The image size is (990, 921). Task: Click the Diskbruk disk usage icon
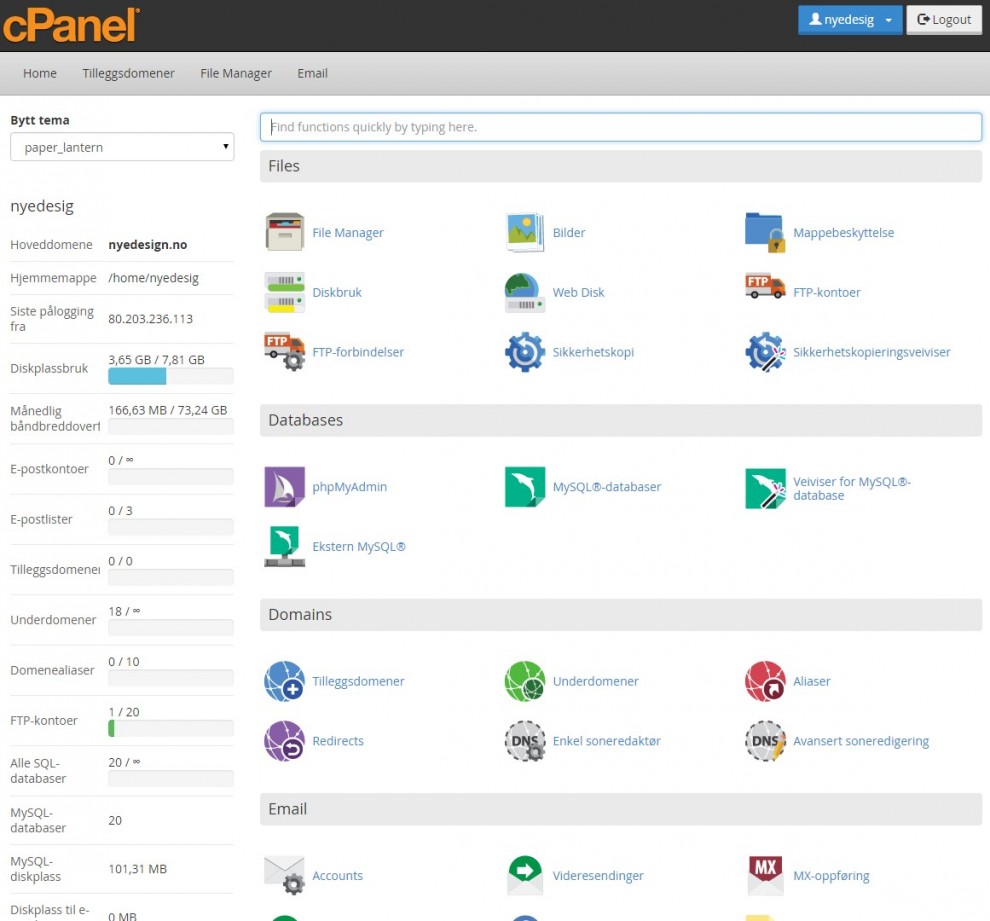pyautogui.click(x=284, y=292)
